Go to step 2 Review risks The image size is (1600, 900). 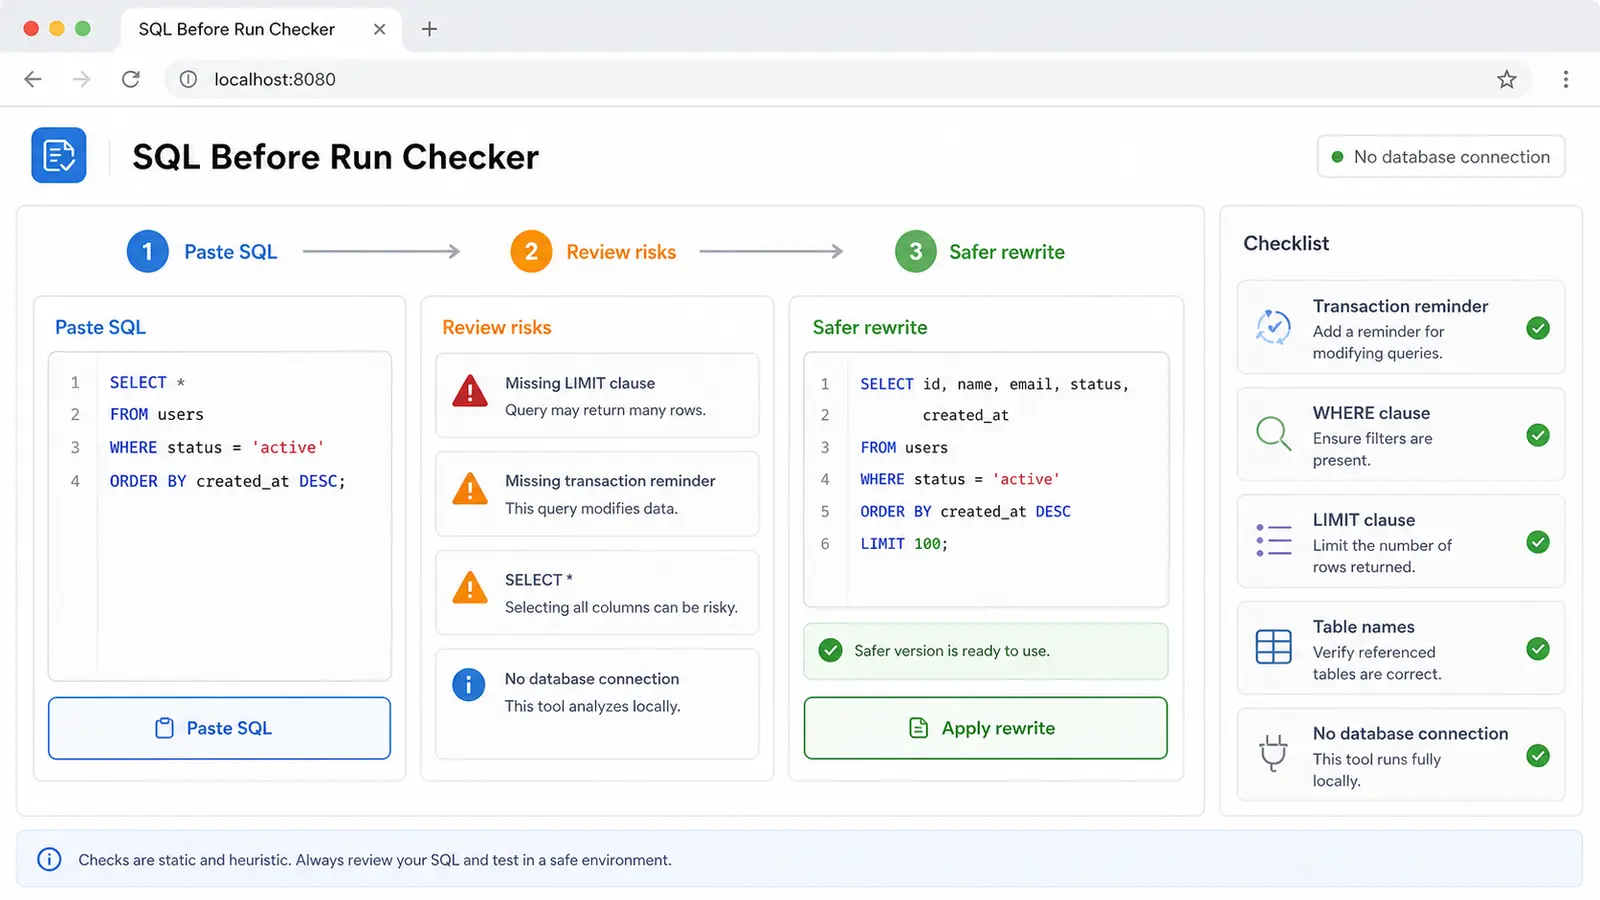tap(593, 252)
